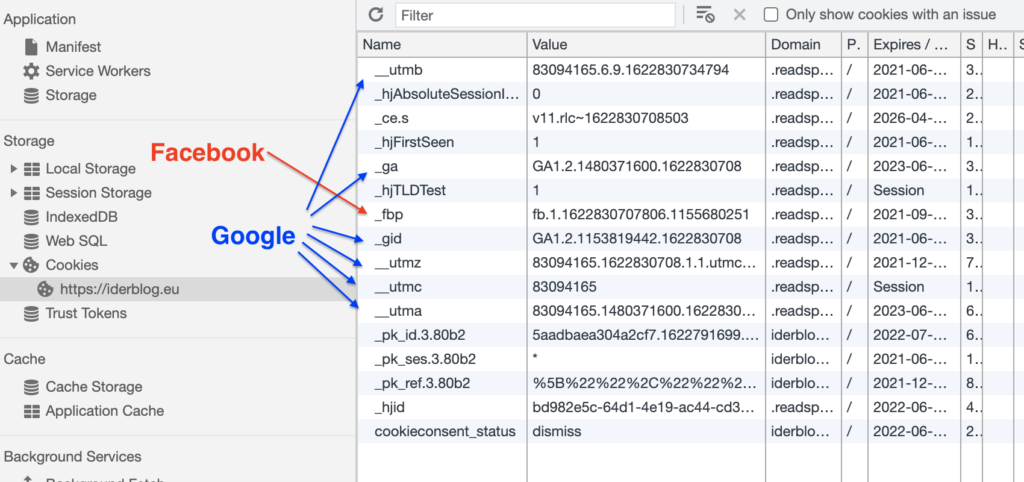Click the Manifest file icon
The height and width of the screenshot is (482, 1024).
point(31,47)
